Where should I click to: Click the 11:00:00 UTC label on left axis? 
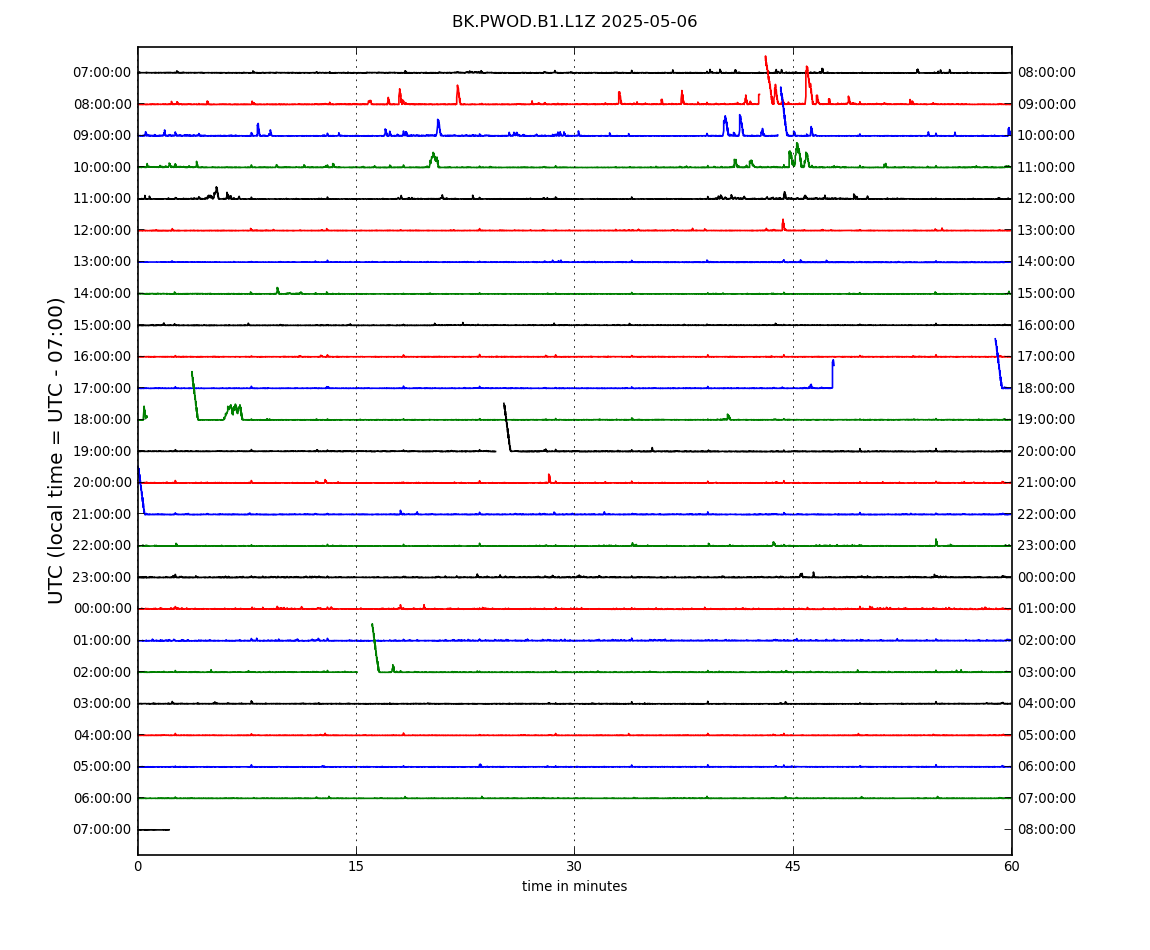102,199
